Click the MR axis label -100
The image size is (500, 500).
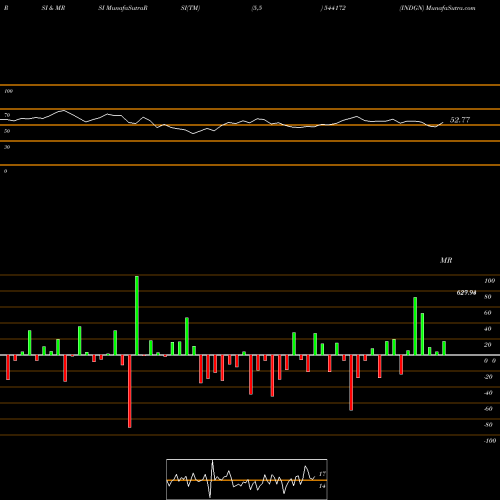pyautogui.click(x=490, y=441)
